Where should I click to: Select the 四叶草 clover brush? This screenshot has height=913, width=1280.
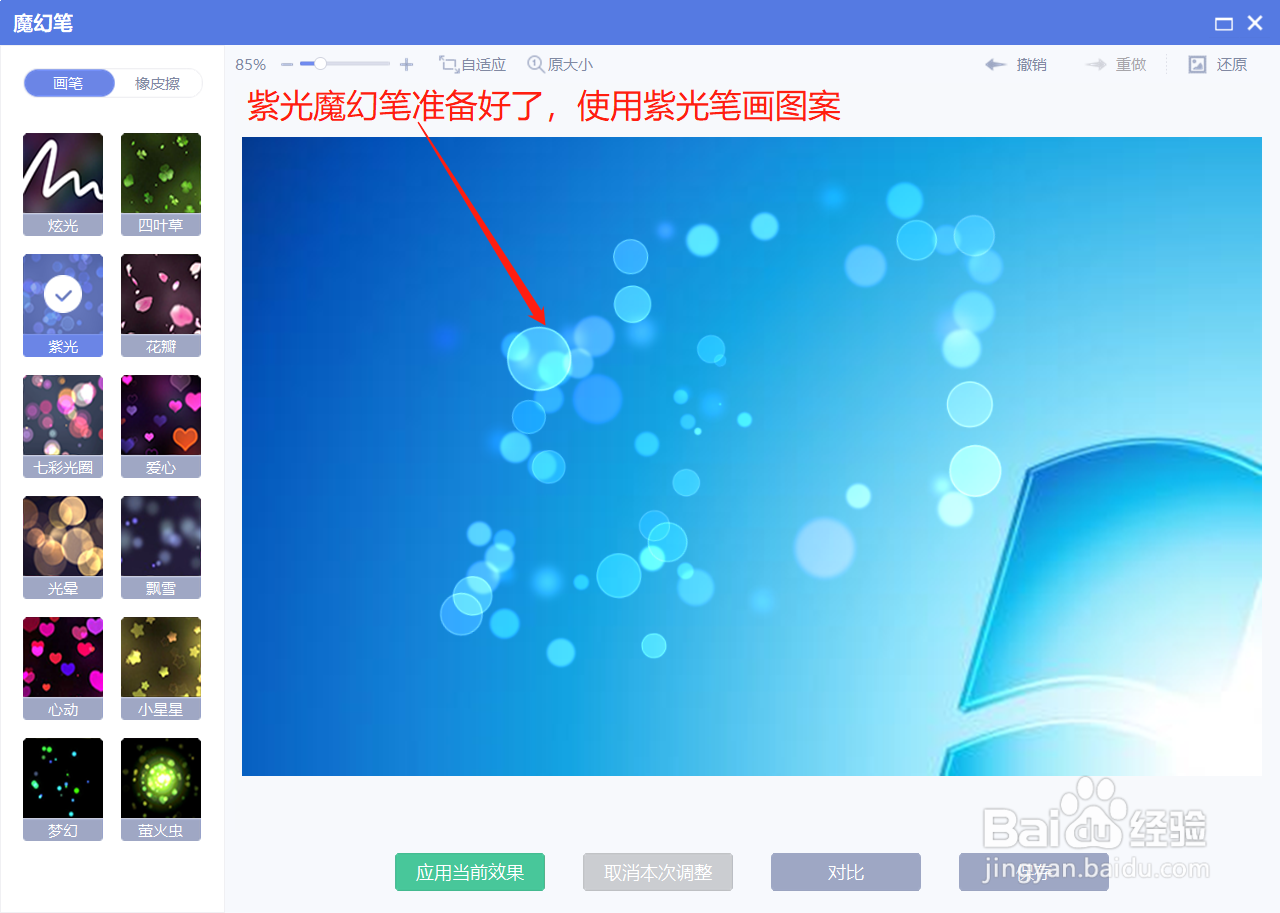(x=161, y=184)
